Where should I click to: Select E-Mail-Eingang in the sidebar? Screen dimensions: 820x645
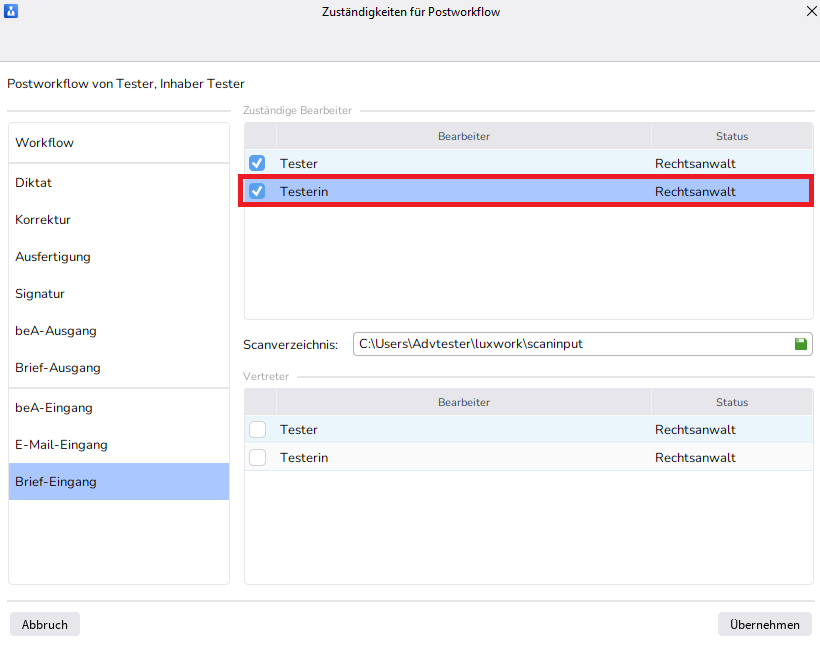(61, 445)
